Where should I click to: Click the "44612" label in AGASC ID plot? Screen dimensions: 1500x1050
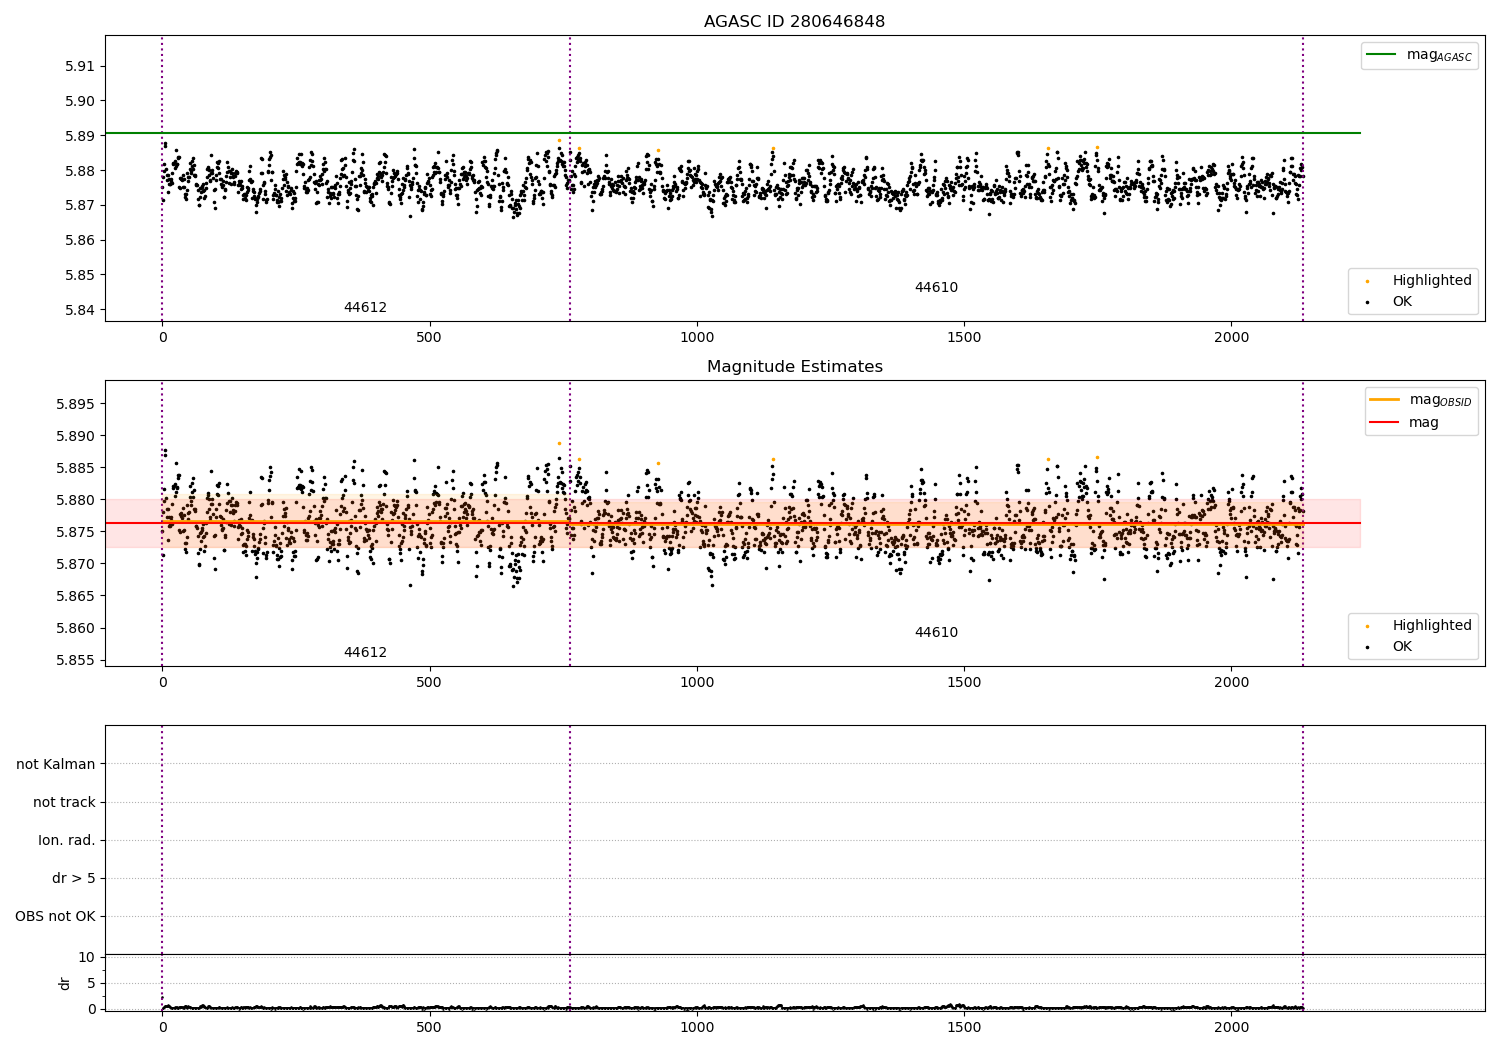[365, 307]
